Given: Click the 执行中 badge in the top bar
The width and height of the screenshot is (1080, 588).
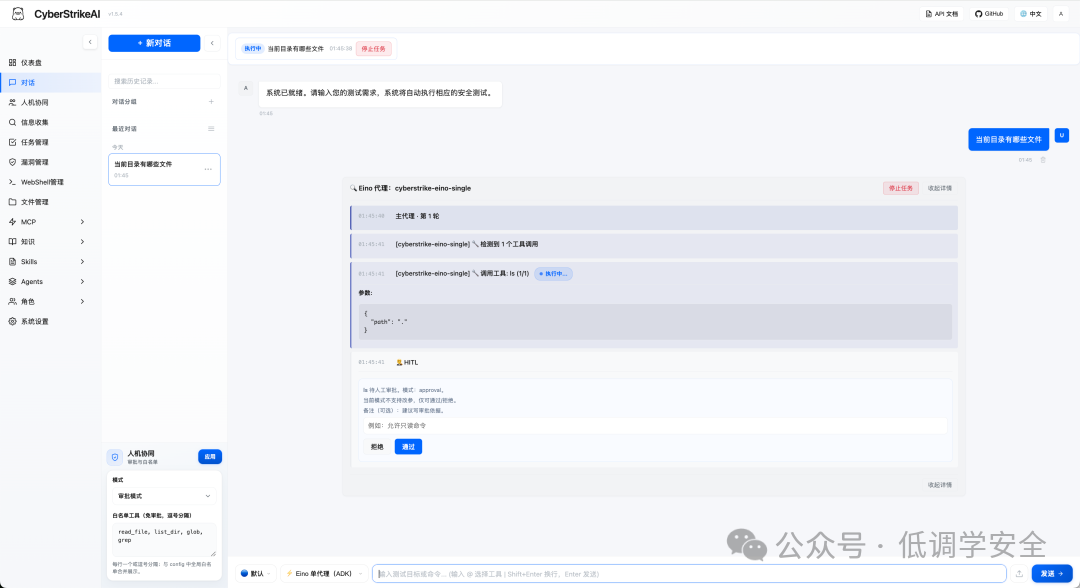Looking at the screenshot, I should tap(253, 49).
